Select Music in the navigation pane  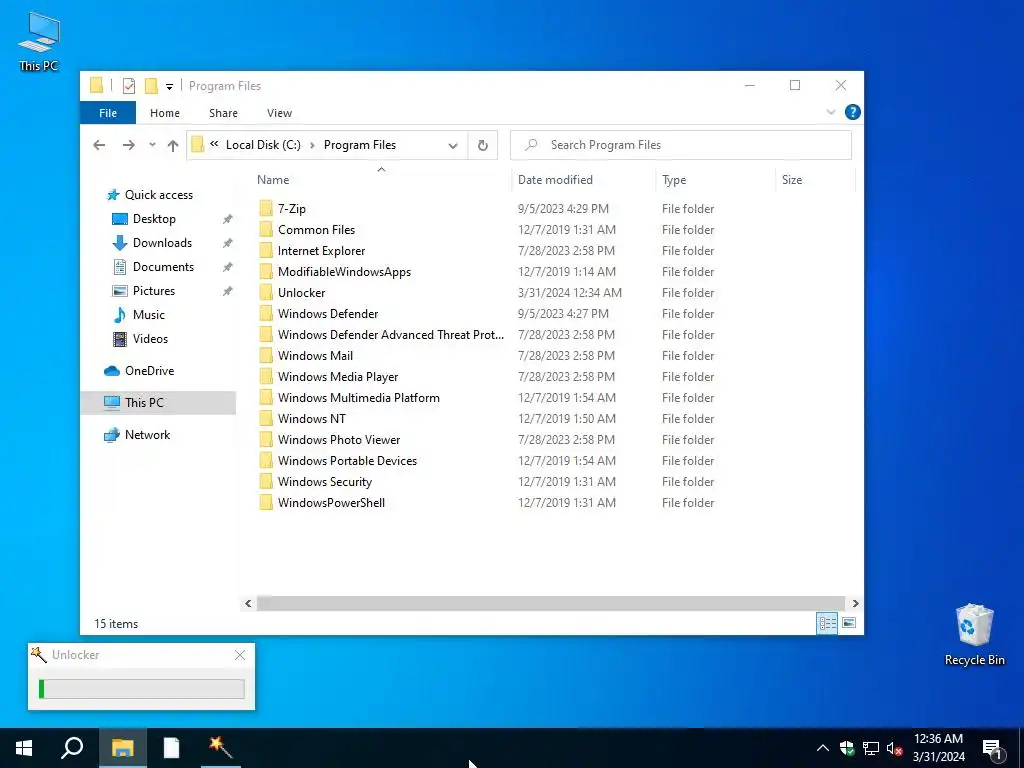(148, 315)
